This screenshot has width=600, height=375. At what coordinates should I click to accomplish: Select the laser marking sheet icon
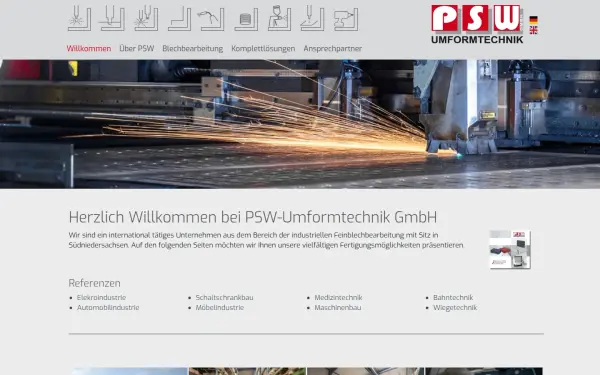(312, 18)
